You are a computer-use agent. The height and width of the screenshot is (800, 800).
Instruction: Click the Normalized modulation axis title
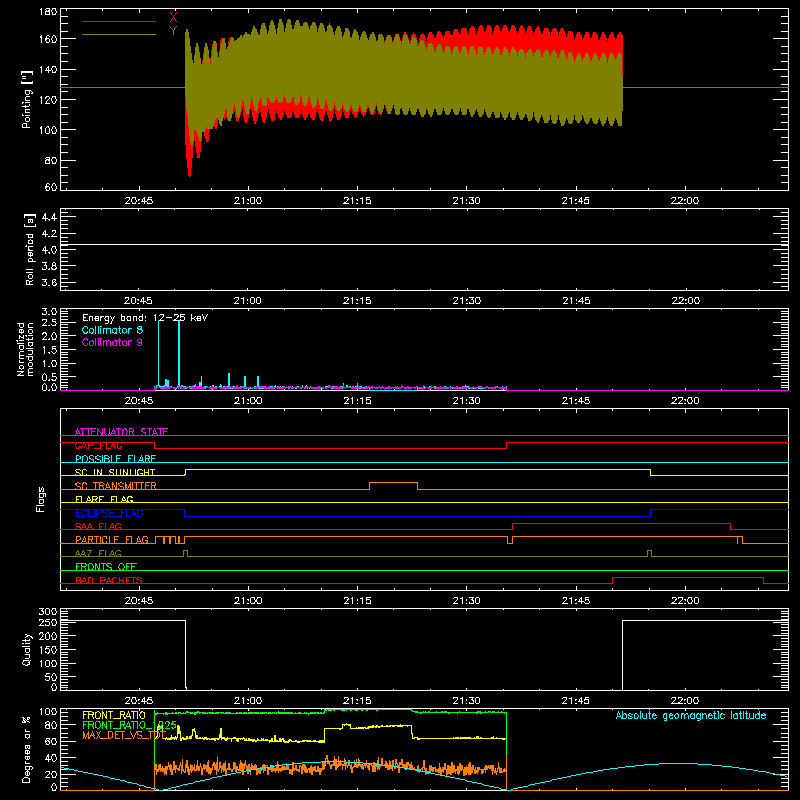click(x=25, y=349)
